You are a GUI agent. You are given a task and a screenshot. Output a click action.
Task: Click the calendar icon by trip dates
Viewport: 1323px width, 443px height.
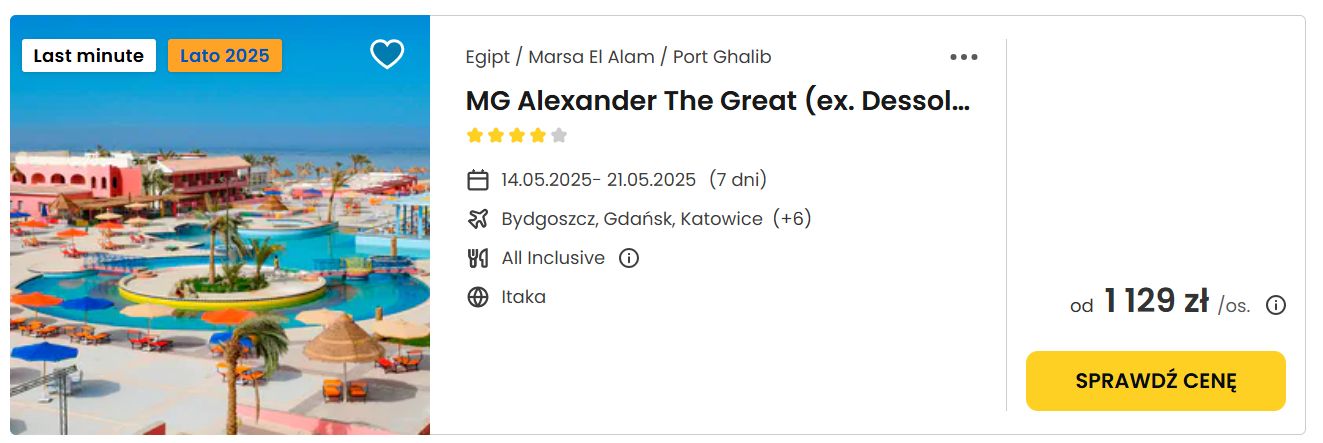click(x=478, y=180)
